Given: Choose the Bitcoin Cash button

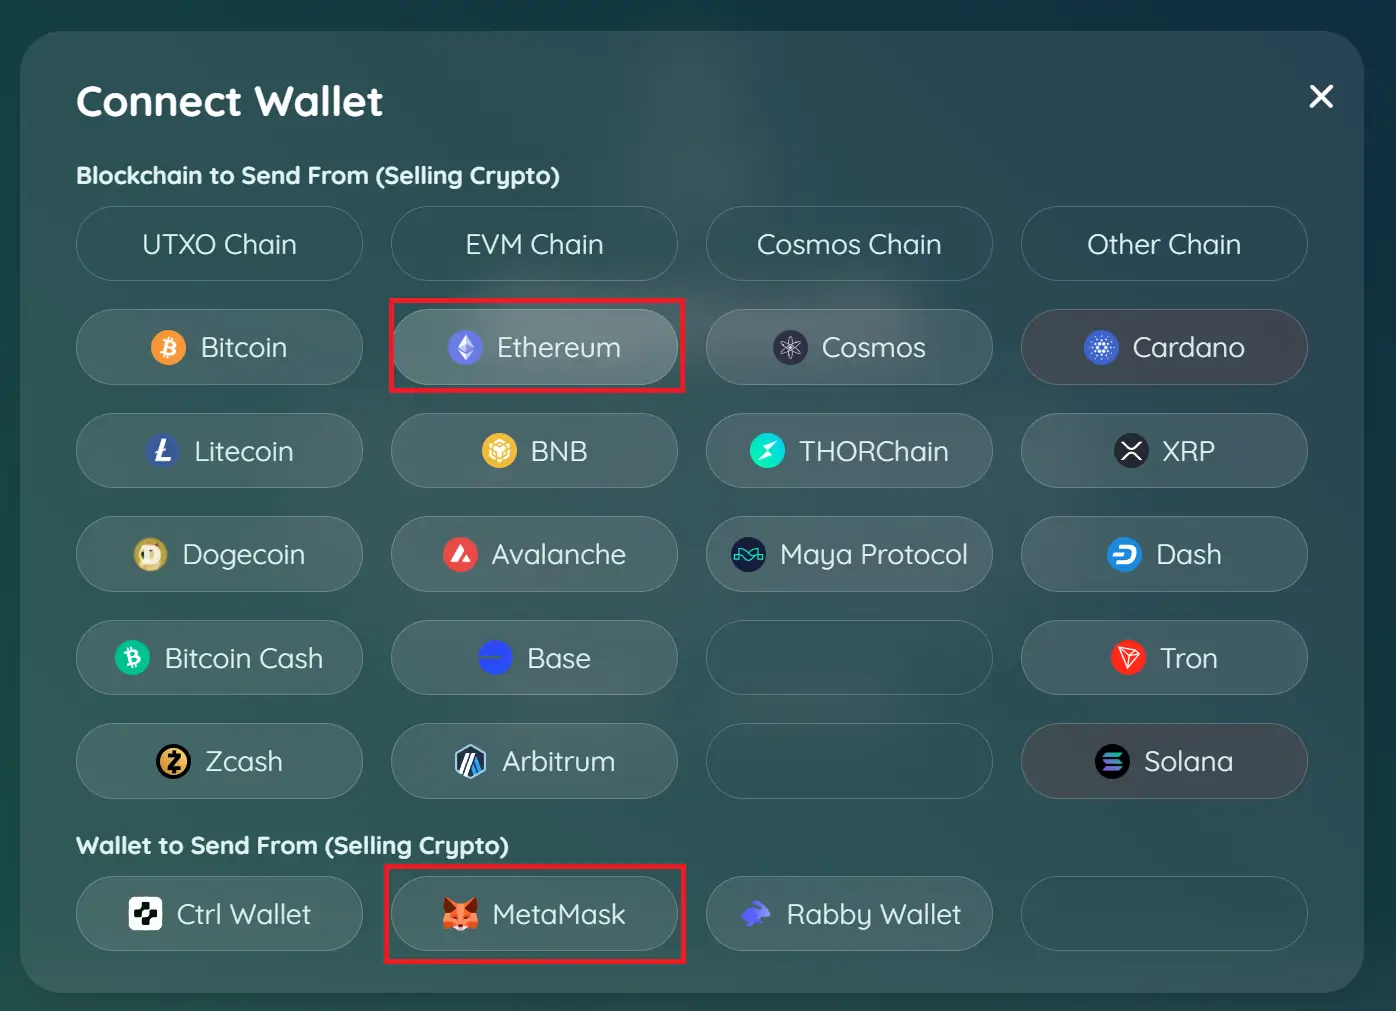Looking at the screenshot, I should [219, 658].
